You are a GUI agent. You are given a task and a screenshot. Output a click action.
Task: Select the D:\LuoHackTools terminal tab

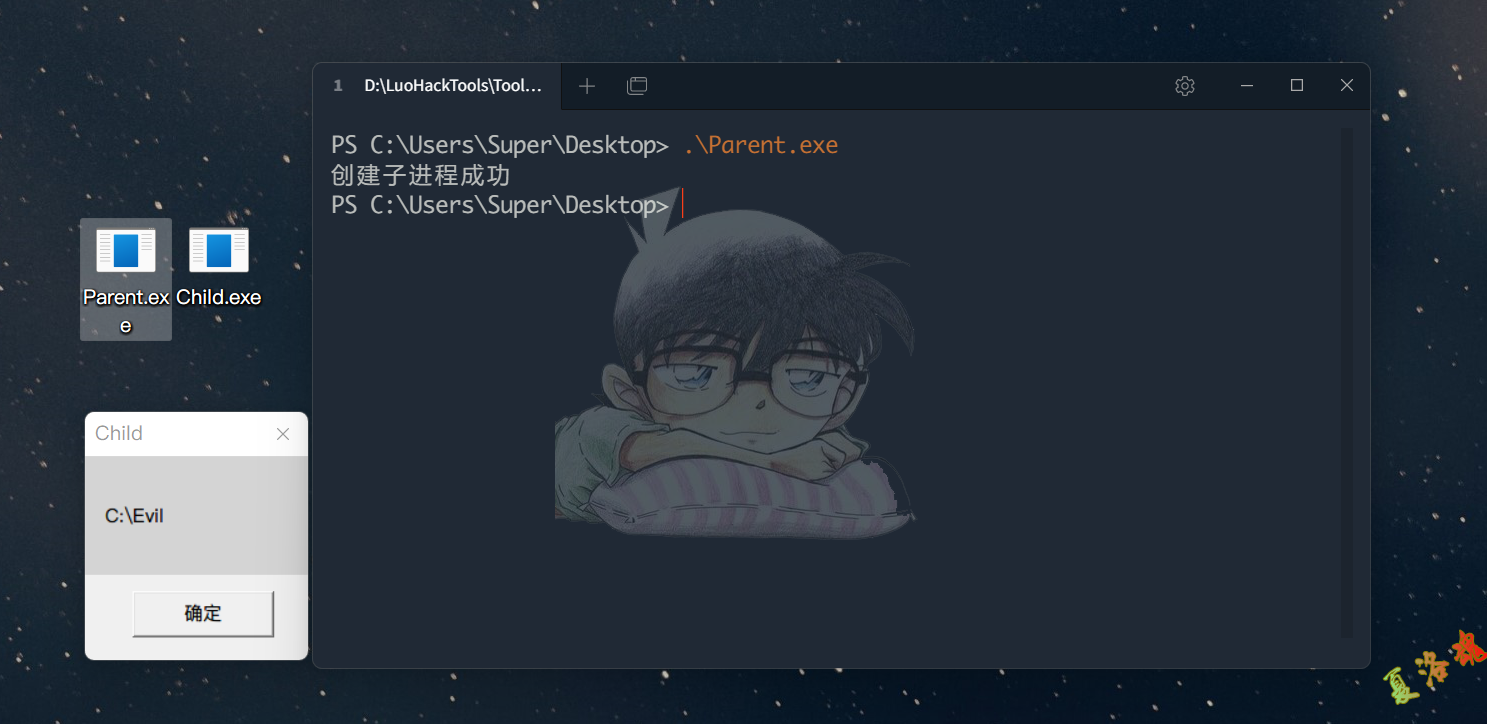click(438, 86)
